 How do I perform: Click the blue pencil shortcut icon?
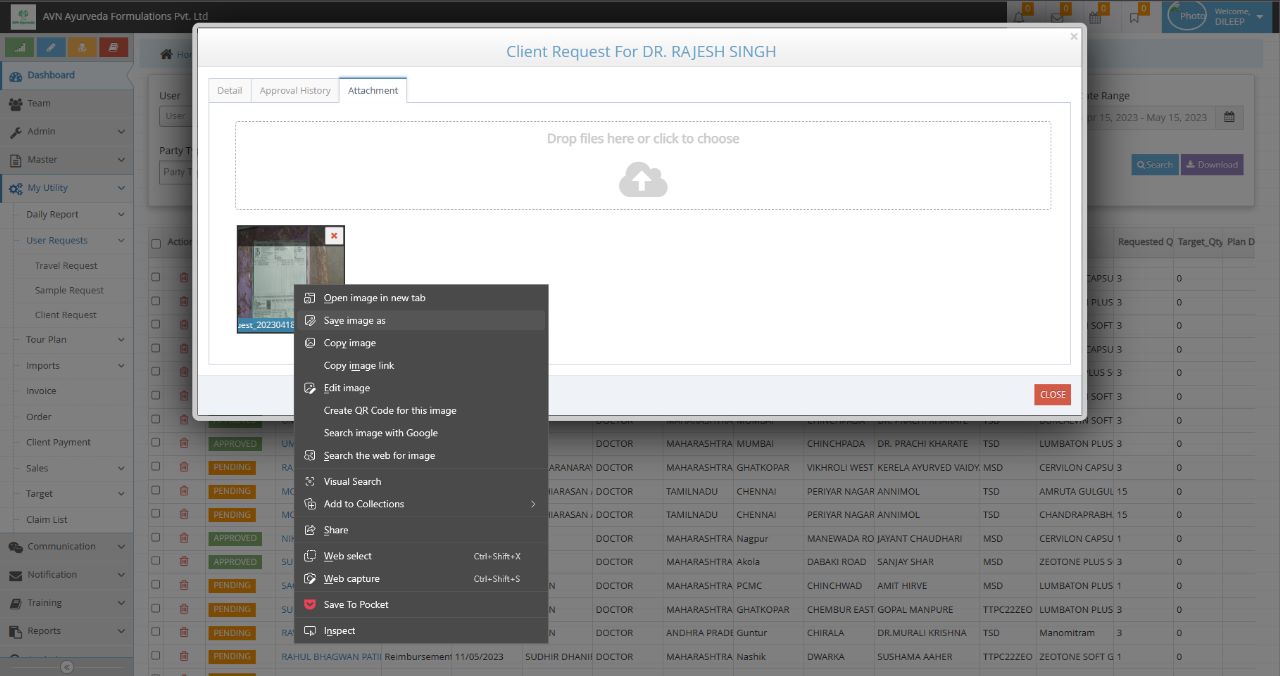tap(51, 47)
